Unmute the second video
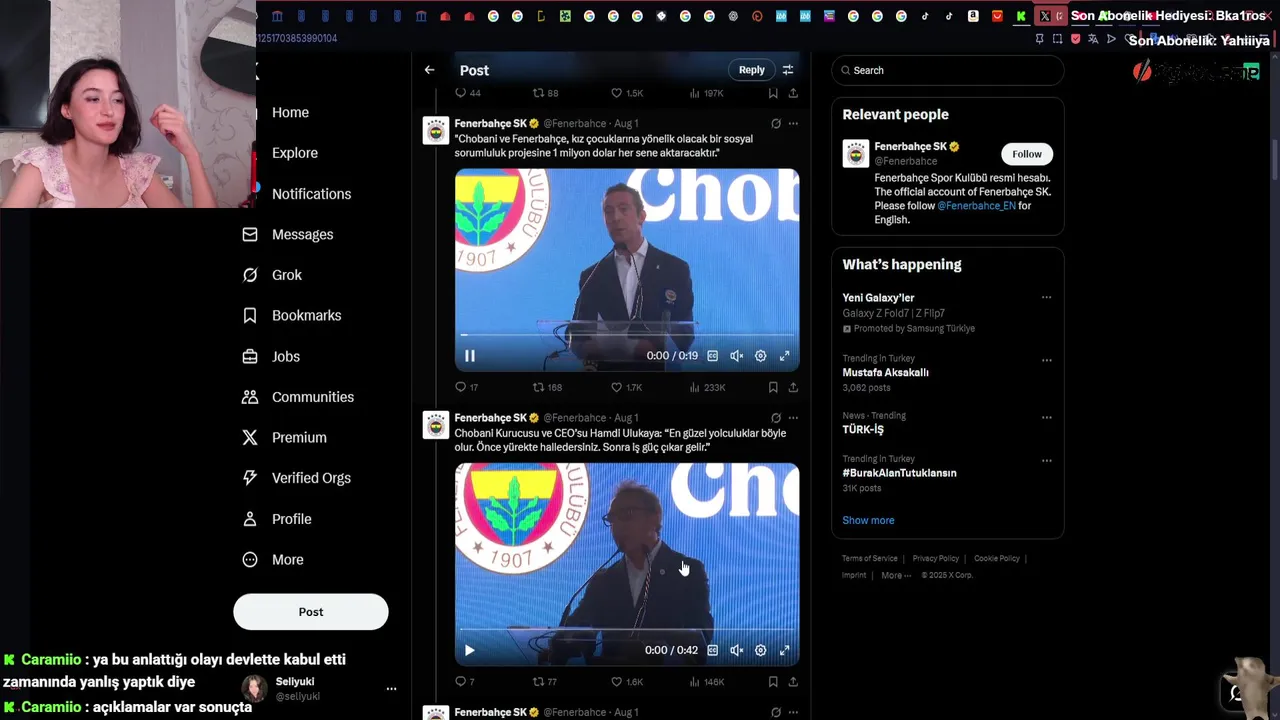 click(736, 650)
